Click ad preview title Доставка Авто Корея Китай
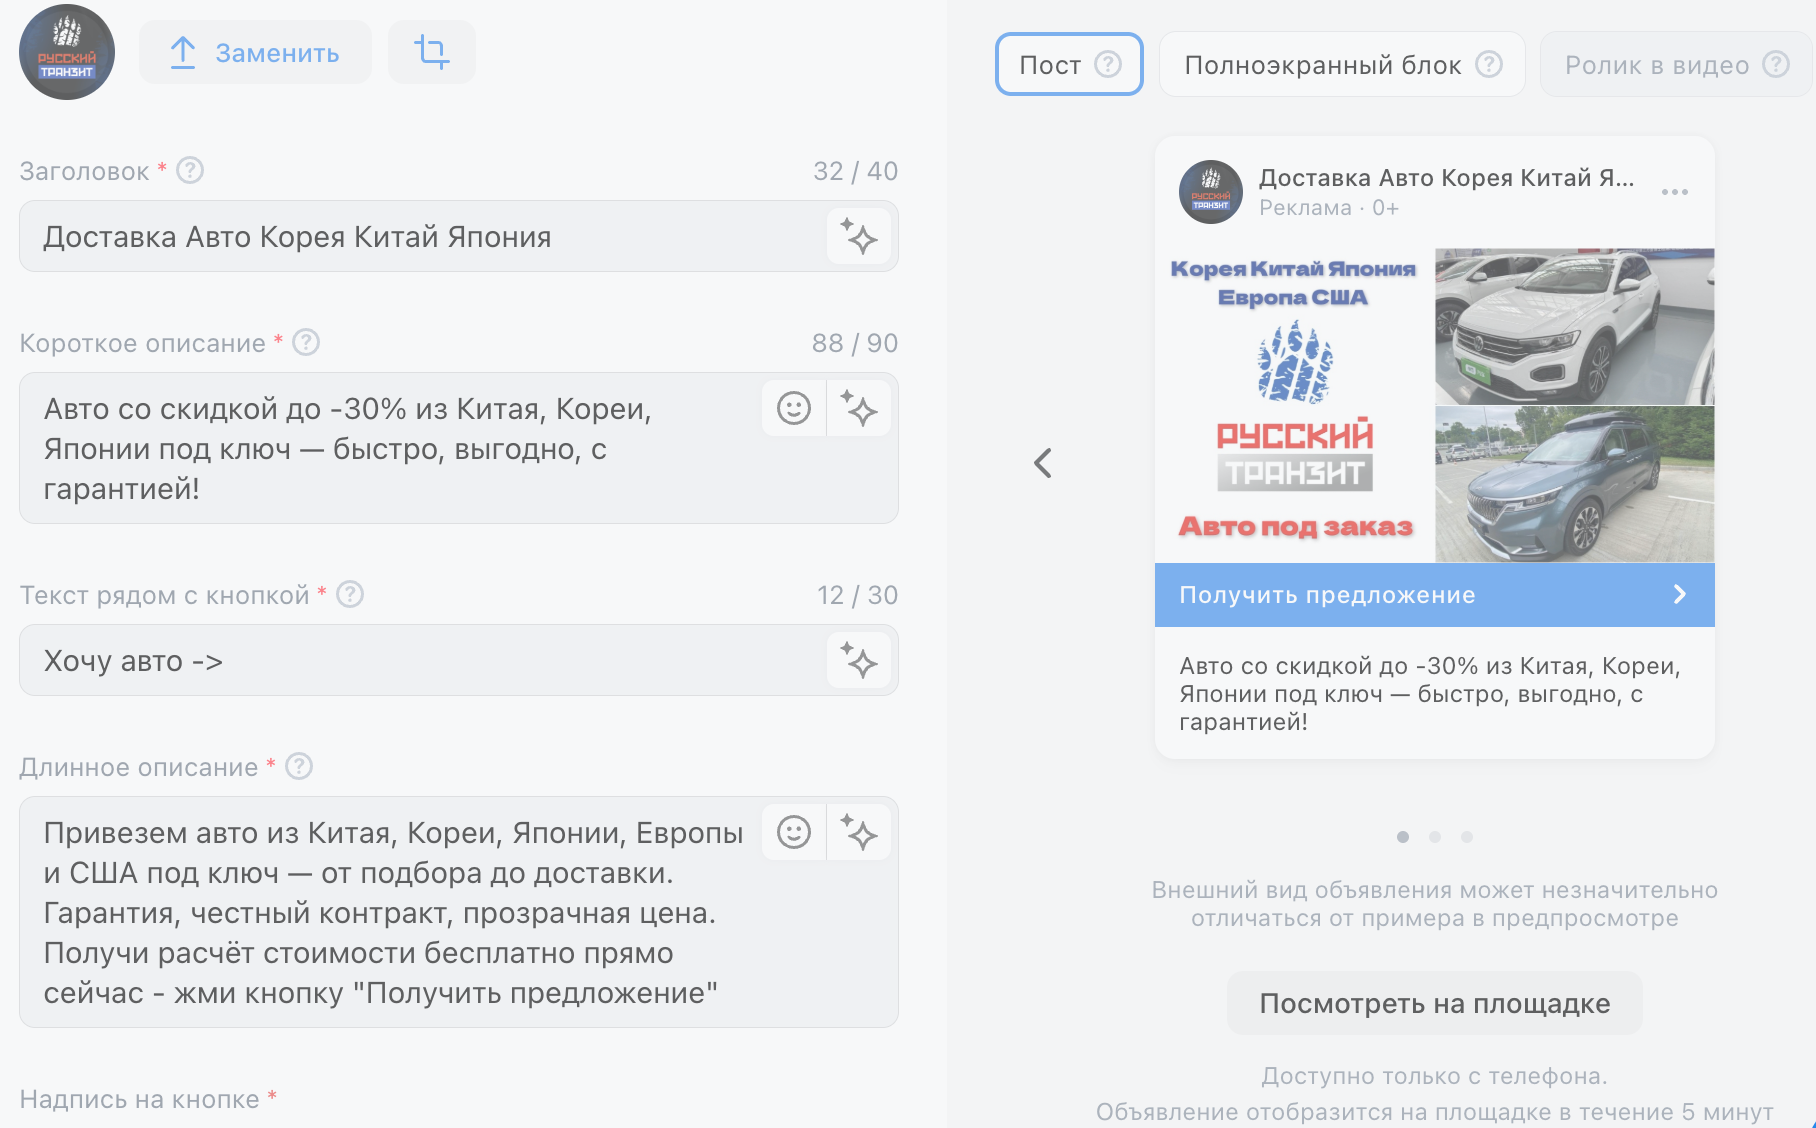 coord(1446,178)
